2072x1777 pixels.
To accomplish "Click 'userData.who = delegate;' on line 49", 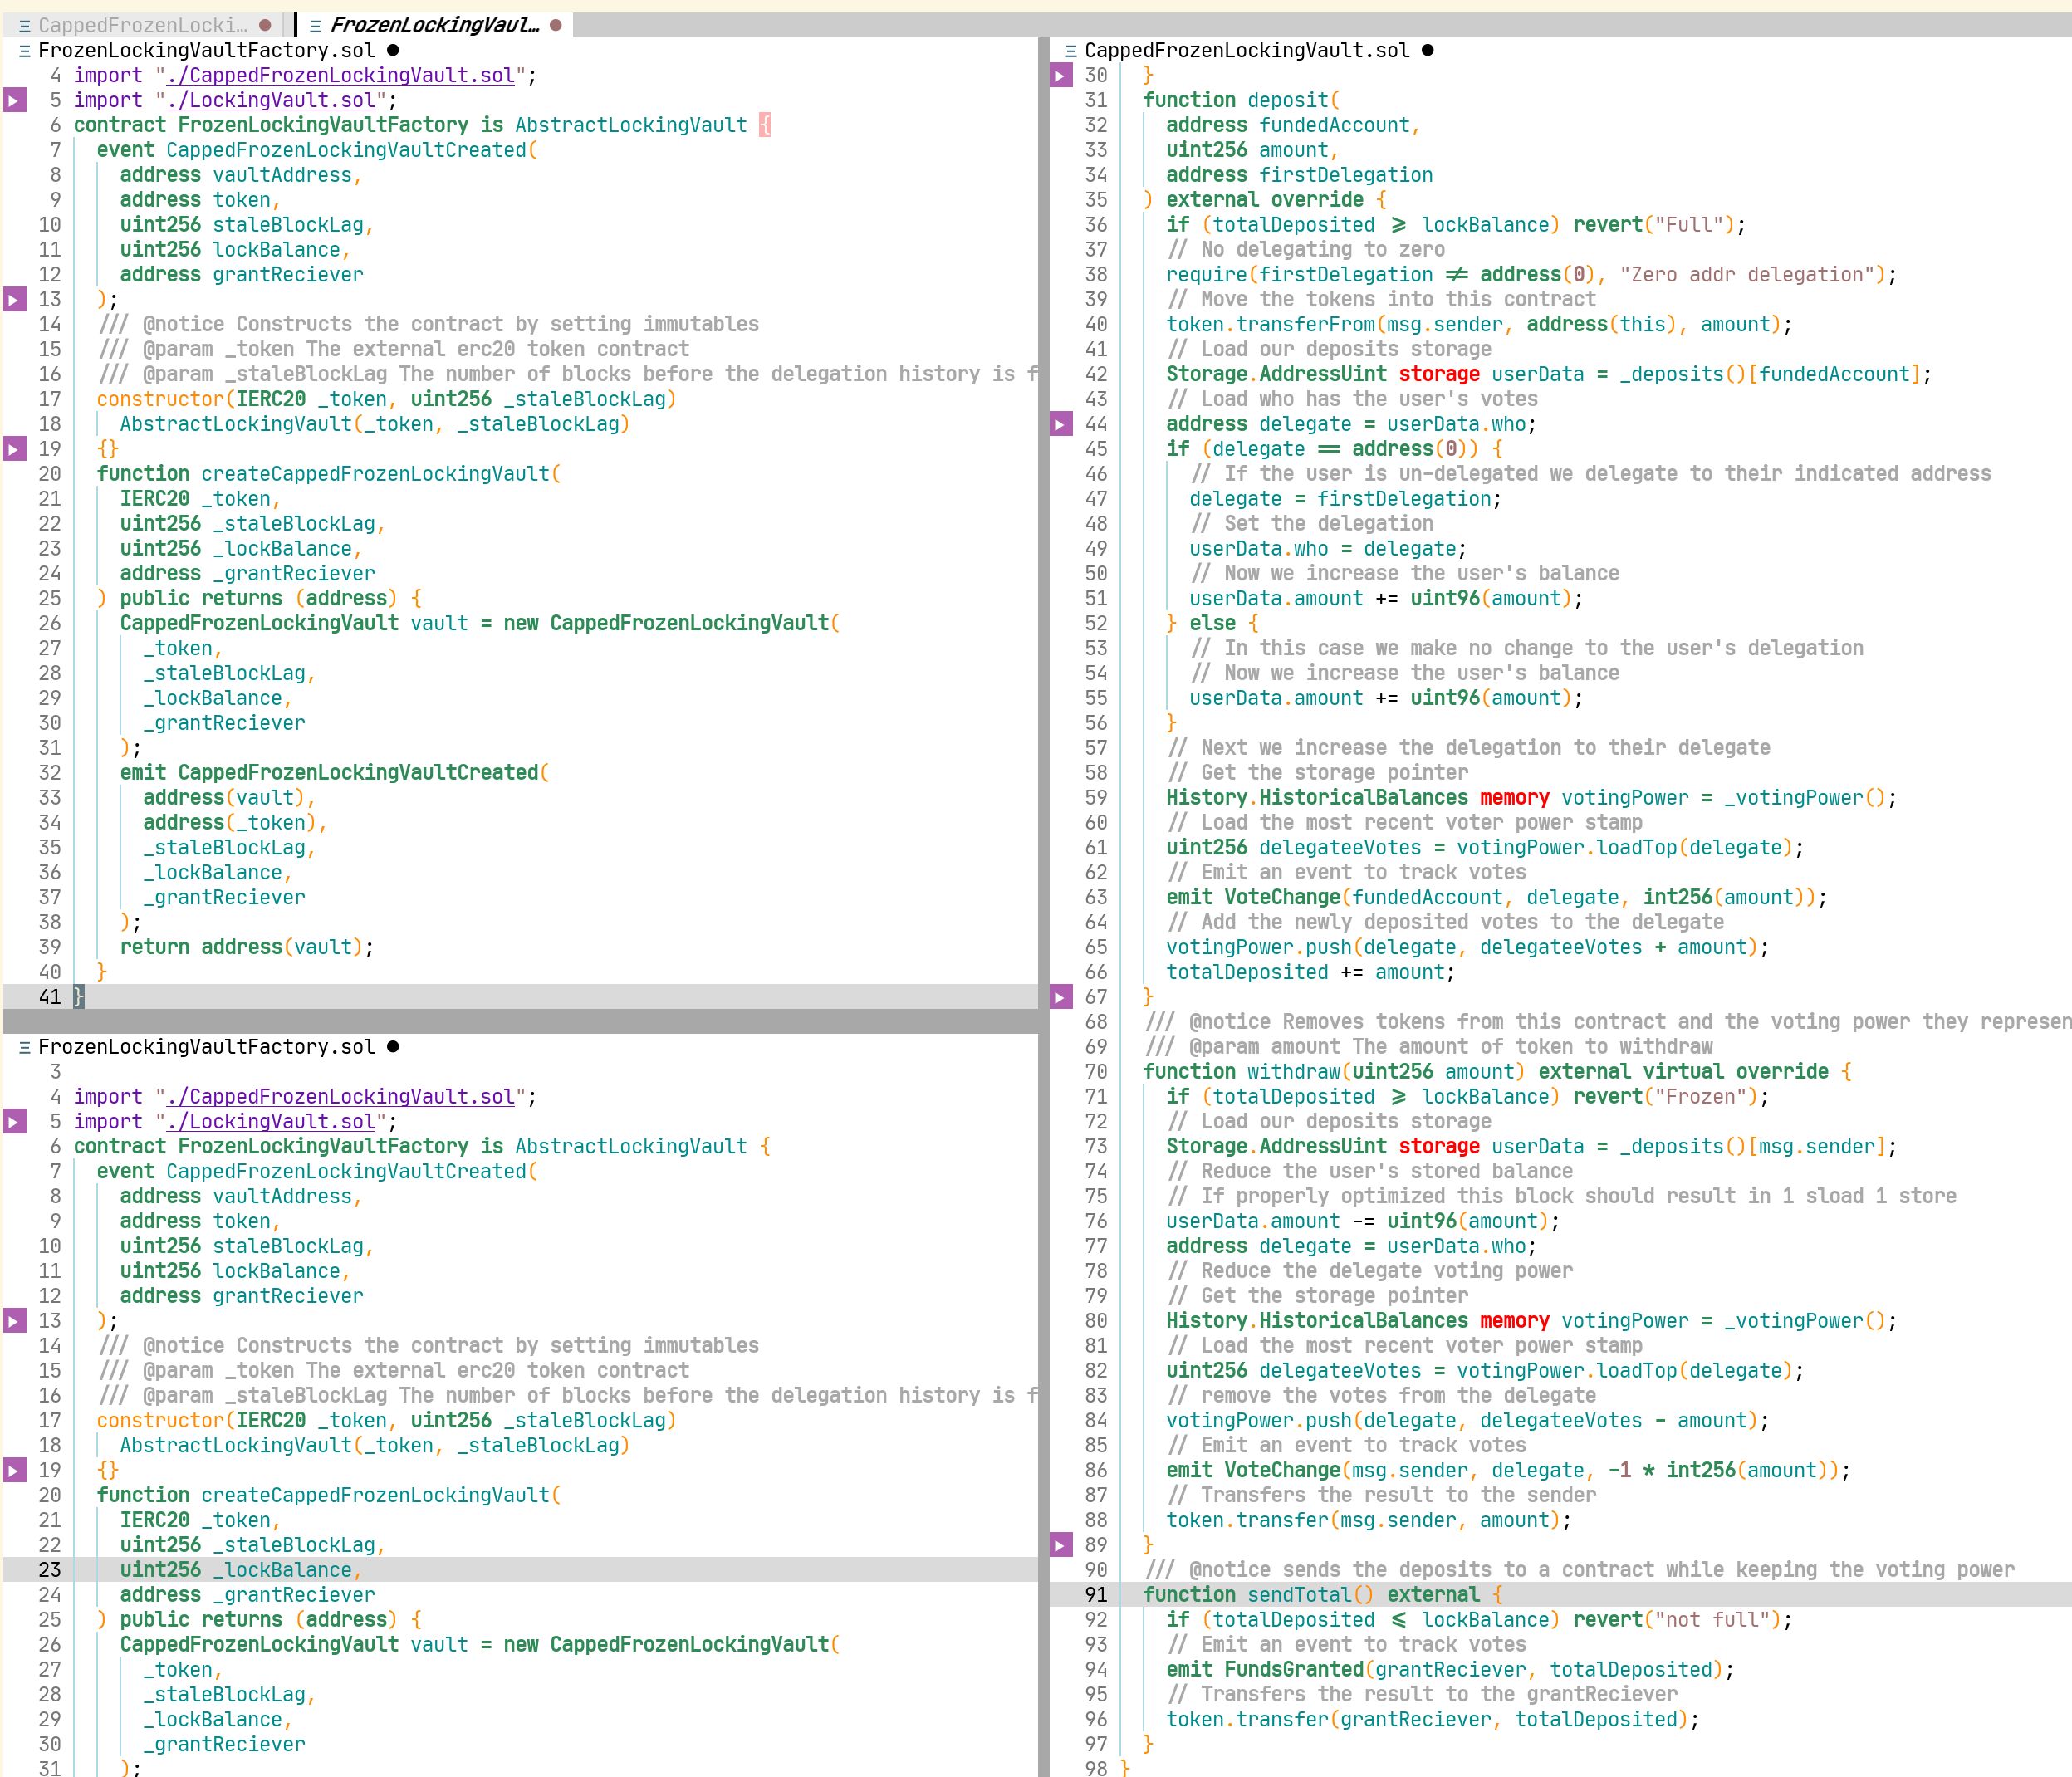I will click(1327, 549).
